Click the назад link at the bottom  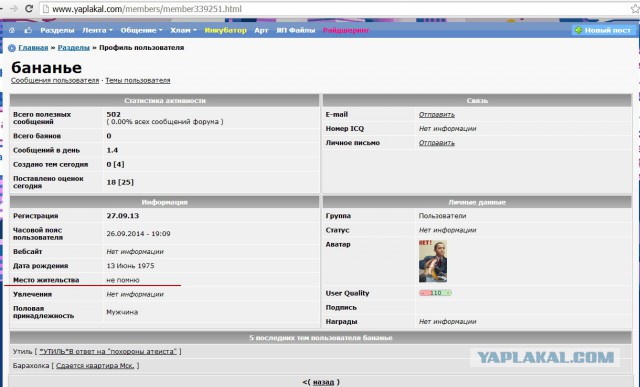[323, 382]
